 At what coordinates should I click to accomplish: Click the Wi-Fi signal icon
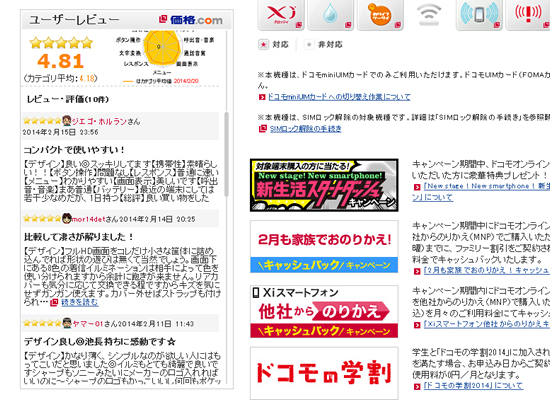(x=429, y=15)
